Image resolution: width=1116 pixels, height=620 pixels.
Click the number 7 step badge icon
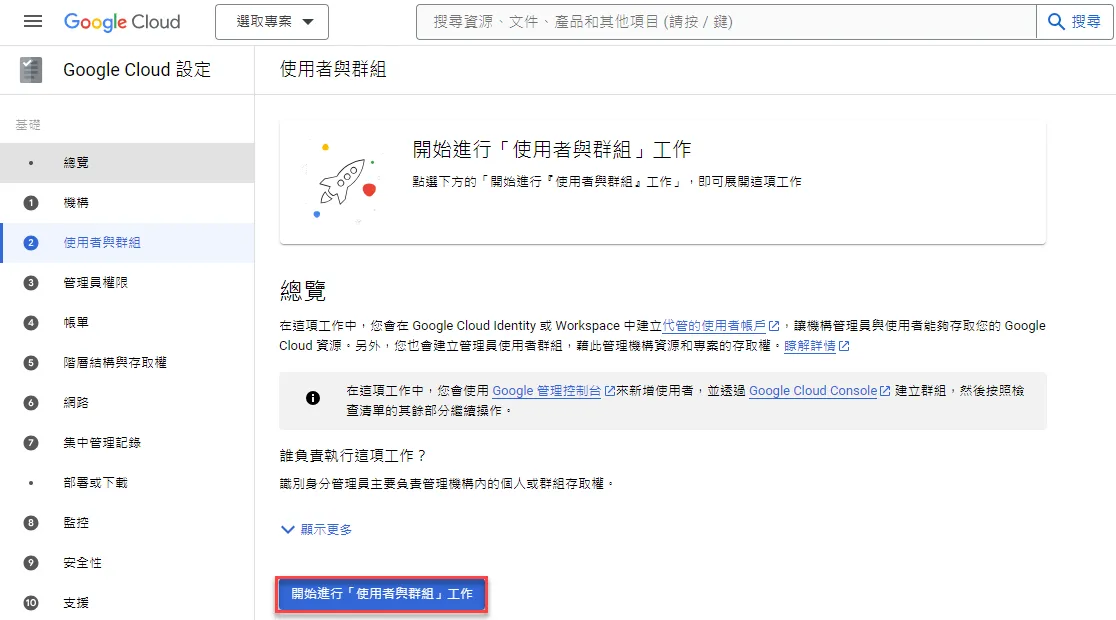(x=31, y=443)
